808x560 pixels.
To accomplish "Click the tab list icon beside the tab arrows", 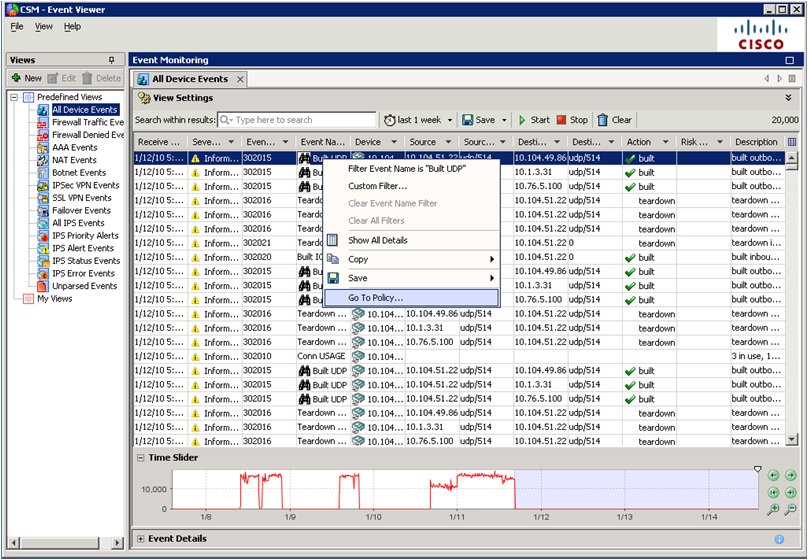I will tap(792, 79).
